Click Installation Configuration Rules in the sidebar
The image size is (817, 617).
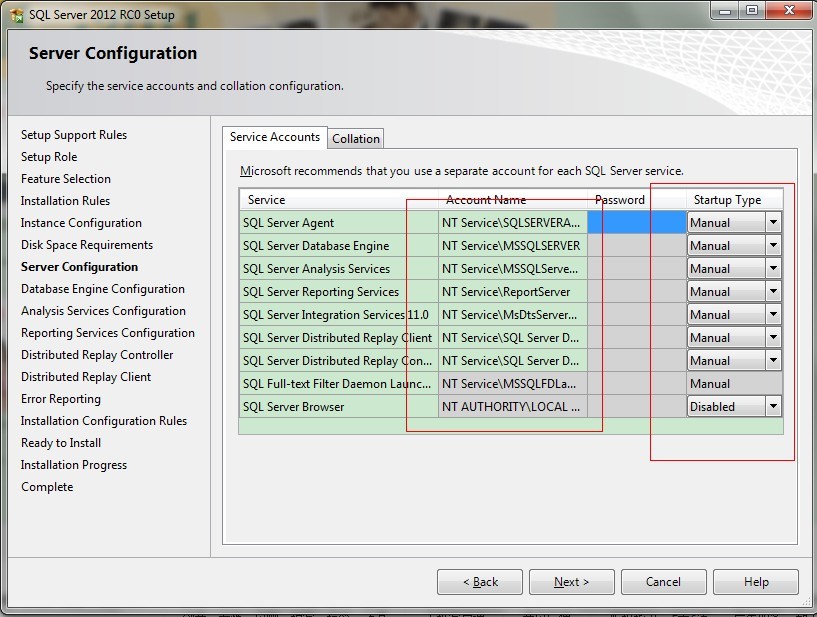click(104, 421)
